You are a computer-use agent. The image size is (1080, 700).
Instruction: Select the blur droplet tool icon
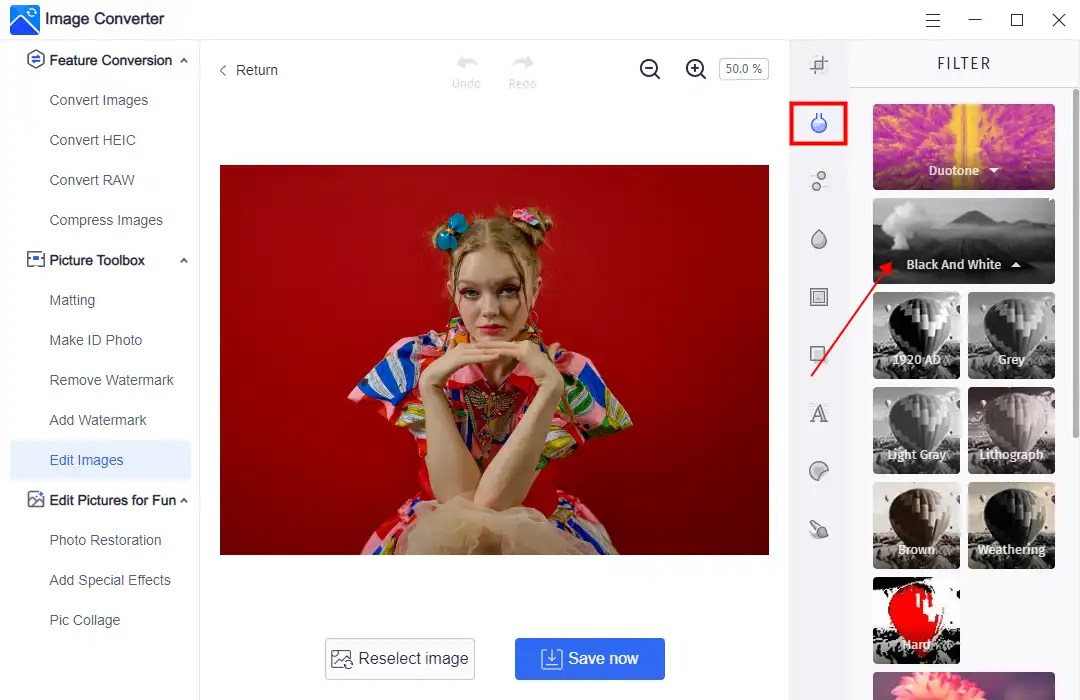(818, 239)
